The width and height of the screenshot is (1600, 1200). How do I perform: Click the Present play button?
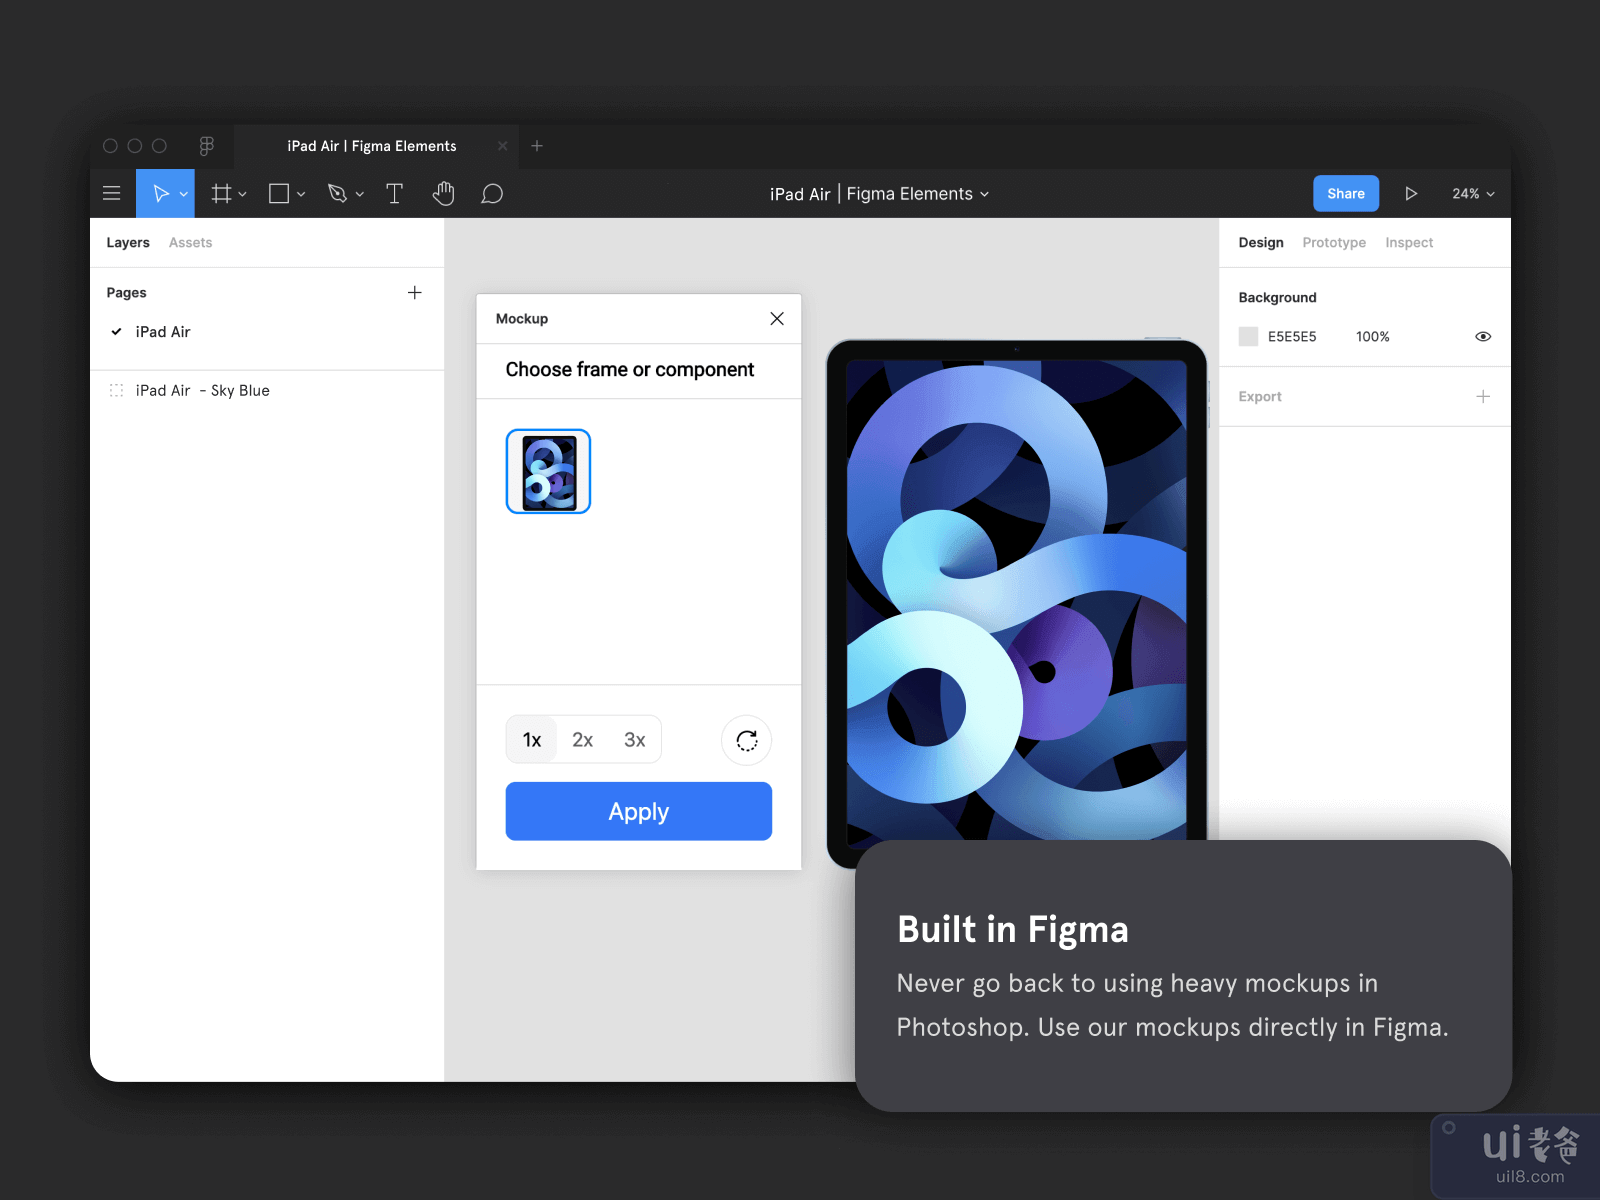point(1411,194)
